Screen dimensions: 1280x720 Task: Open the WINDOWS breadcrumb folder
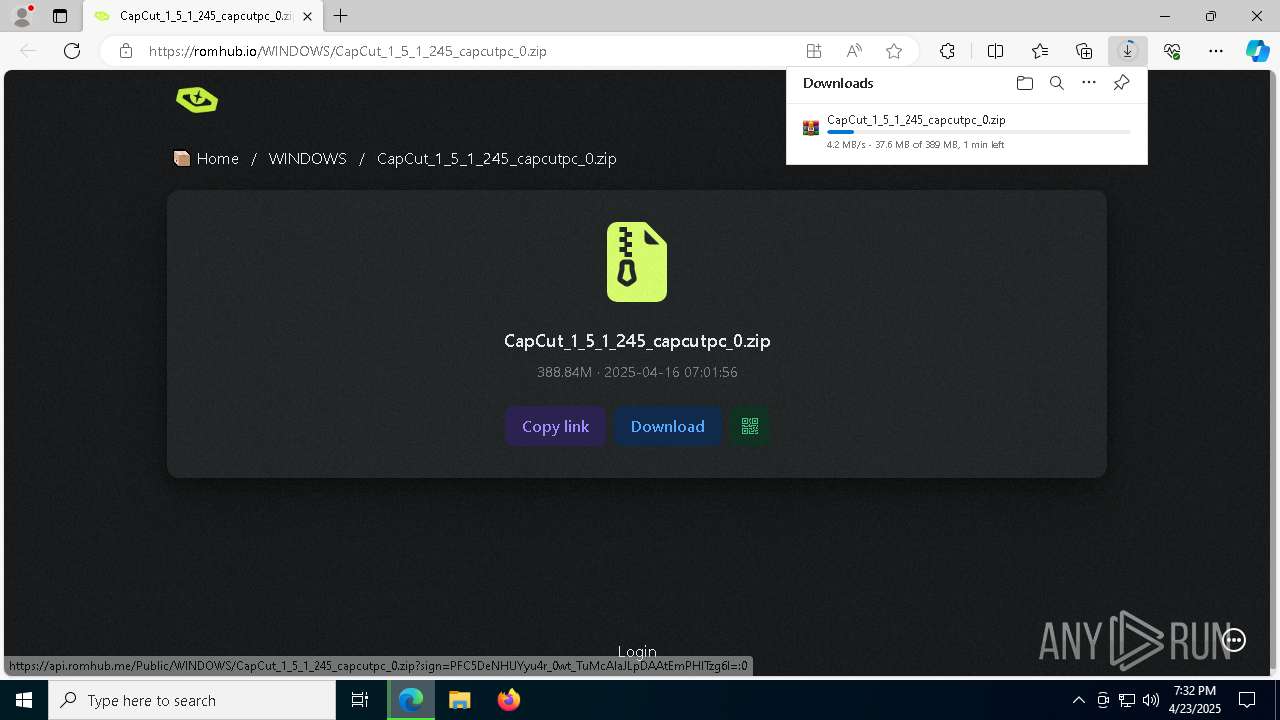[x=307, y=159]
